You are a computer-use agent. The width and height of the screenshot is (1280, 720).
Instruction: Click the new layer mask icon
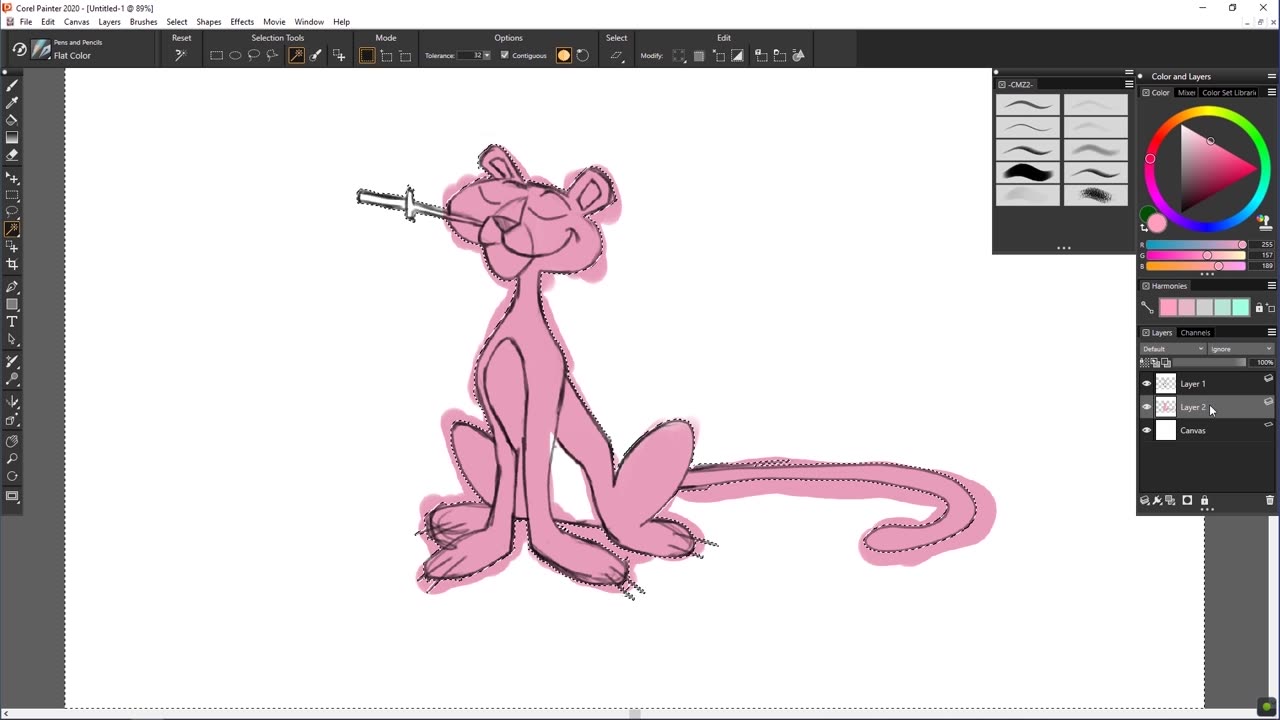click(x=1187, y=500)
